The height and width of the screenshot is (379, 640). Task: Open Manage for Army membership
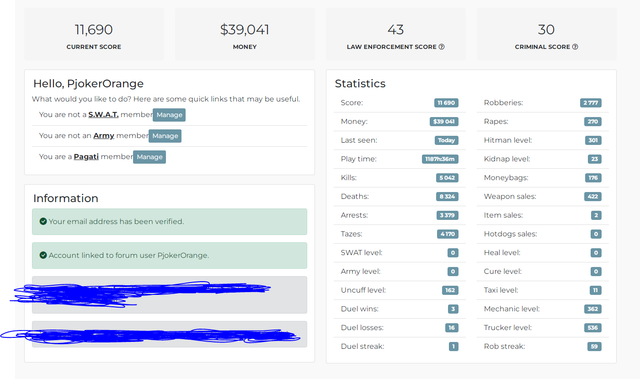click(165, 136)
